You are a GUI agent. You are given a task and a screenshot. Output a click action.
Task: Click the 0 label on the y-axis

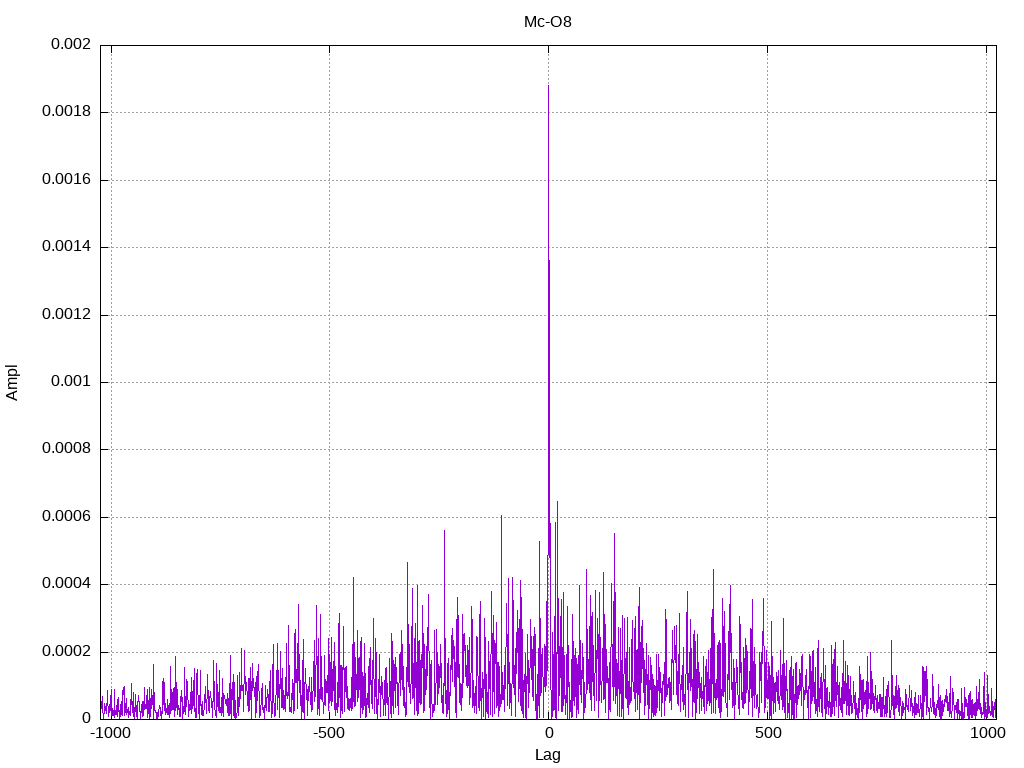(86, 719)
